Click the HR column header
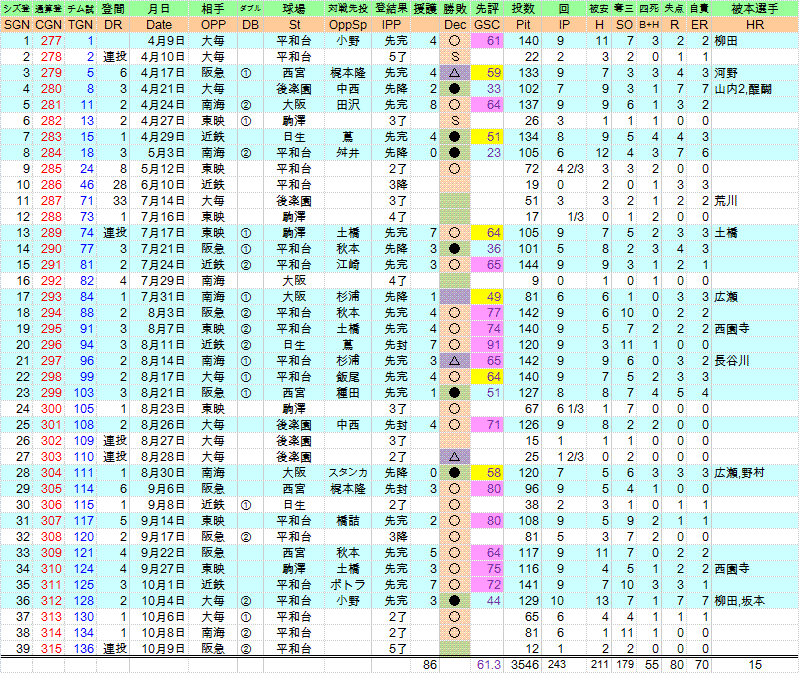Image resolution: width=799 pixels, height=673 pixels. [755, 25]
